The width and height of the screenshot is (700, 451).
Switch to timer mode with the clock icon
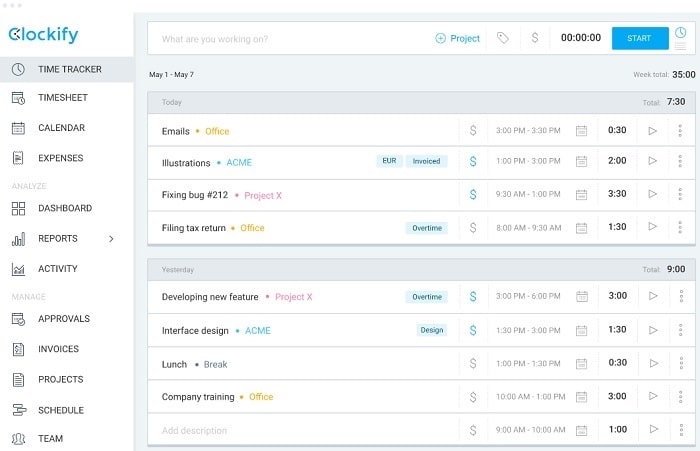pyautogui.click(x=680, y=32)
